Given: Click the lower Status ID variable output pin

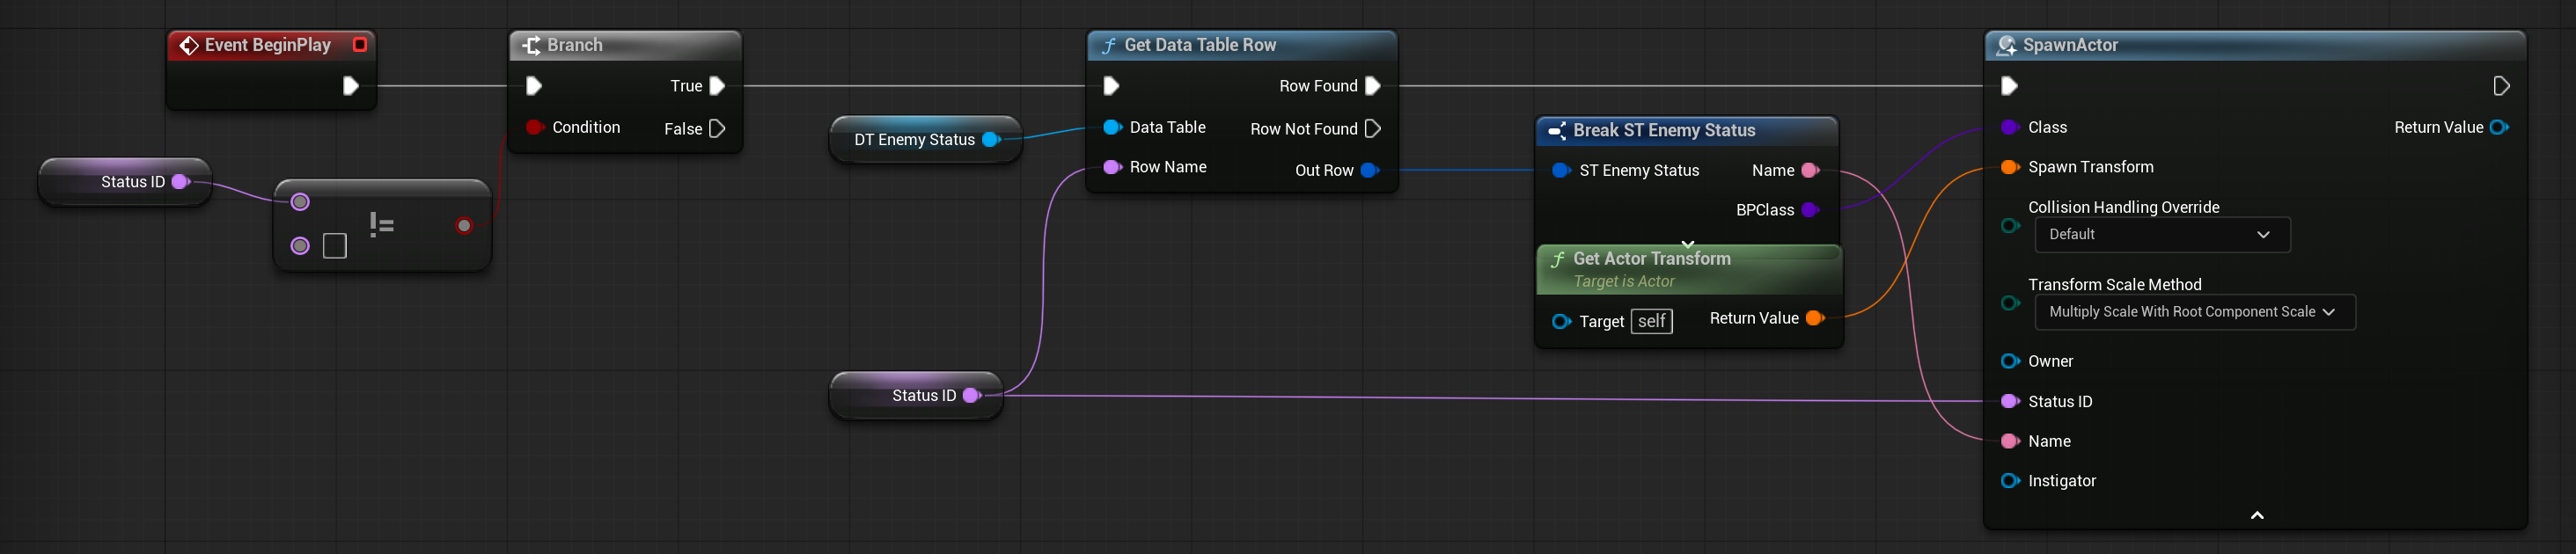Looking at the screenshot, I should pyautogui.click(x=971, y=396).
